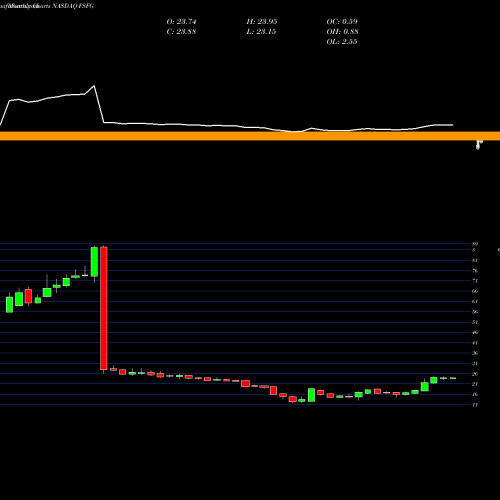Select the high price H: 23.95

pos(262,22)
